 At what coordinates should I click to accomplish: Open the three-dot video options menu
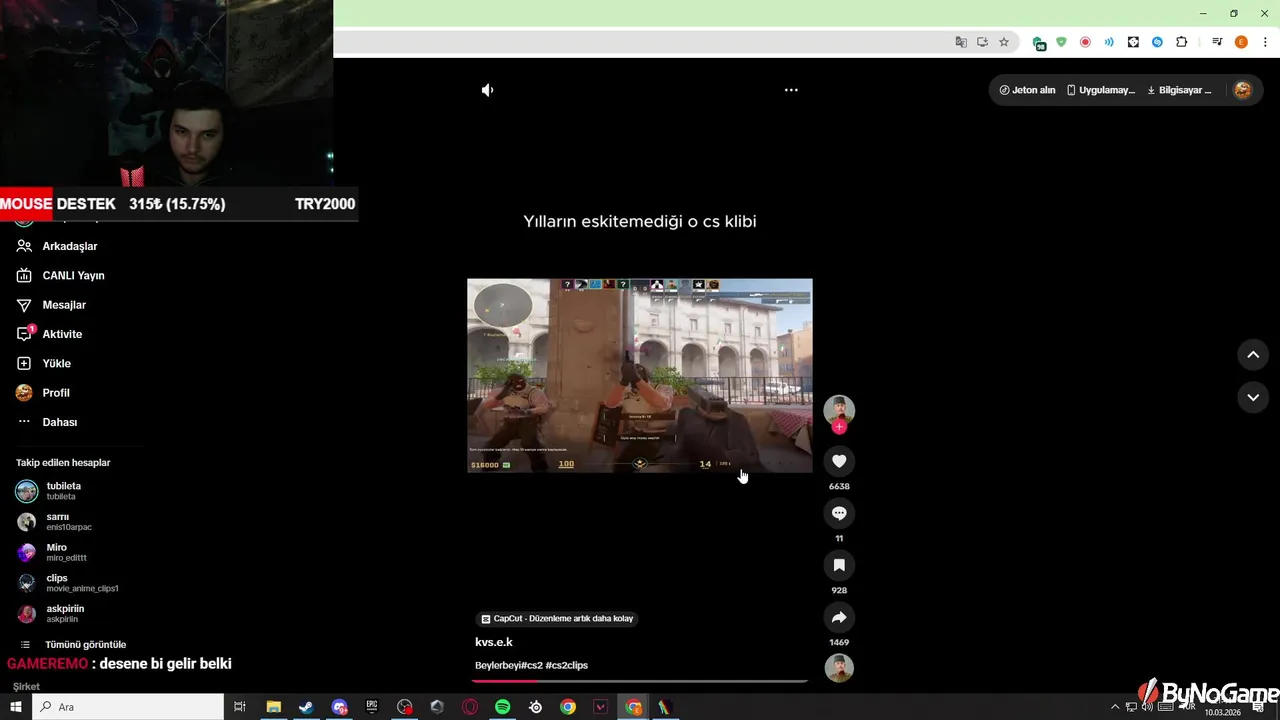(x=791, y=90)
